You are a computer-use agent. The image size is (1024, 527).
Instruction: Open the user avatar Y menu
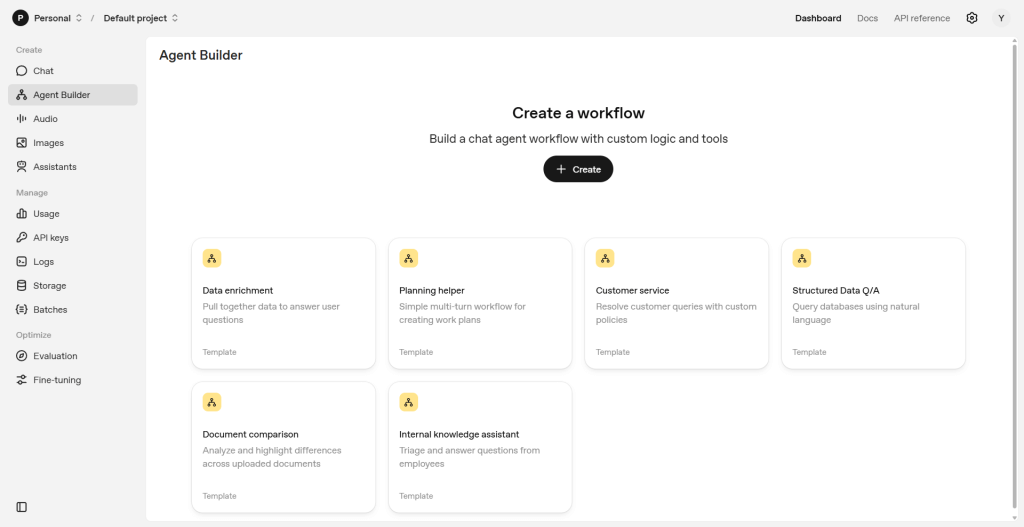coord(1001,18)
